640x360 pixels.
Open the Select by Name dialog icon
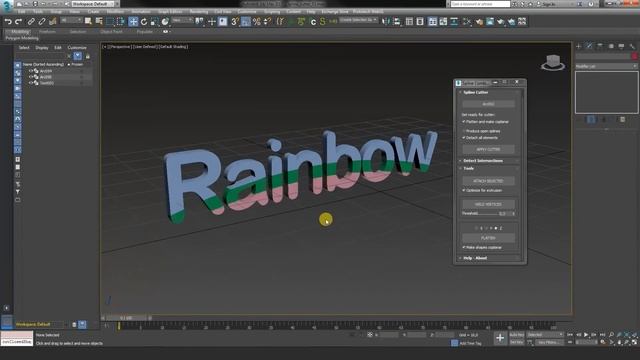99,22
